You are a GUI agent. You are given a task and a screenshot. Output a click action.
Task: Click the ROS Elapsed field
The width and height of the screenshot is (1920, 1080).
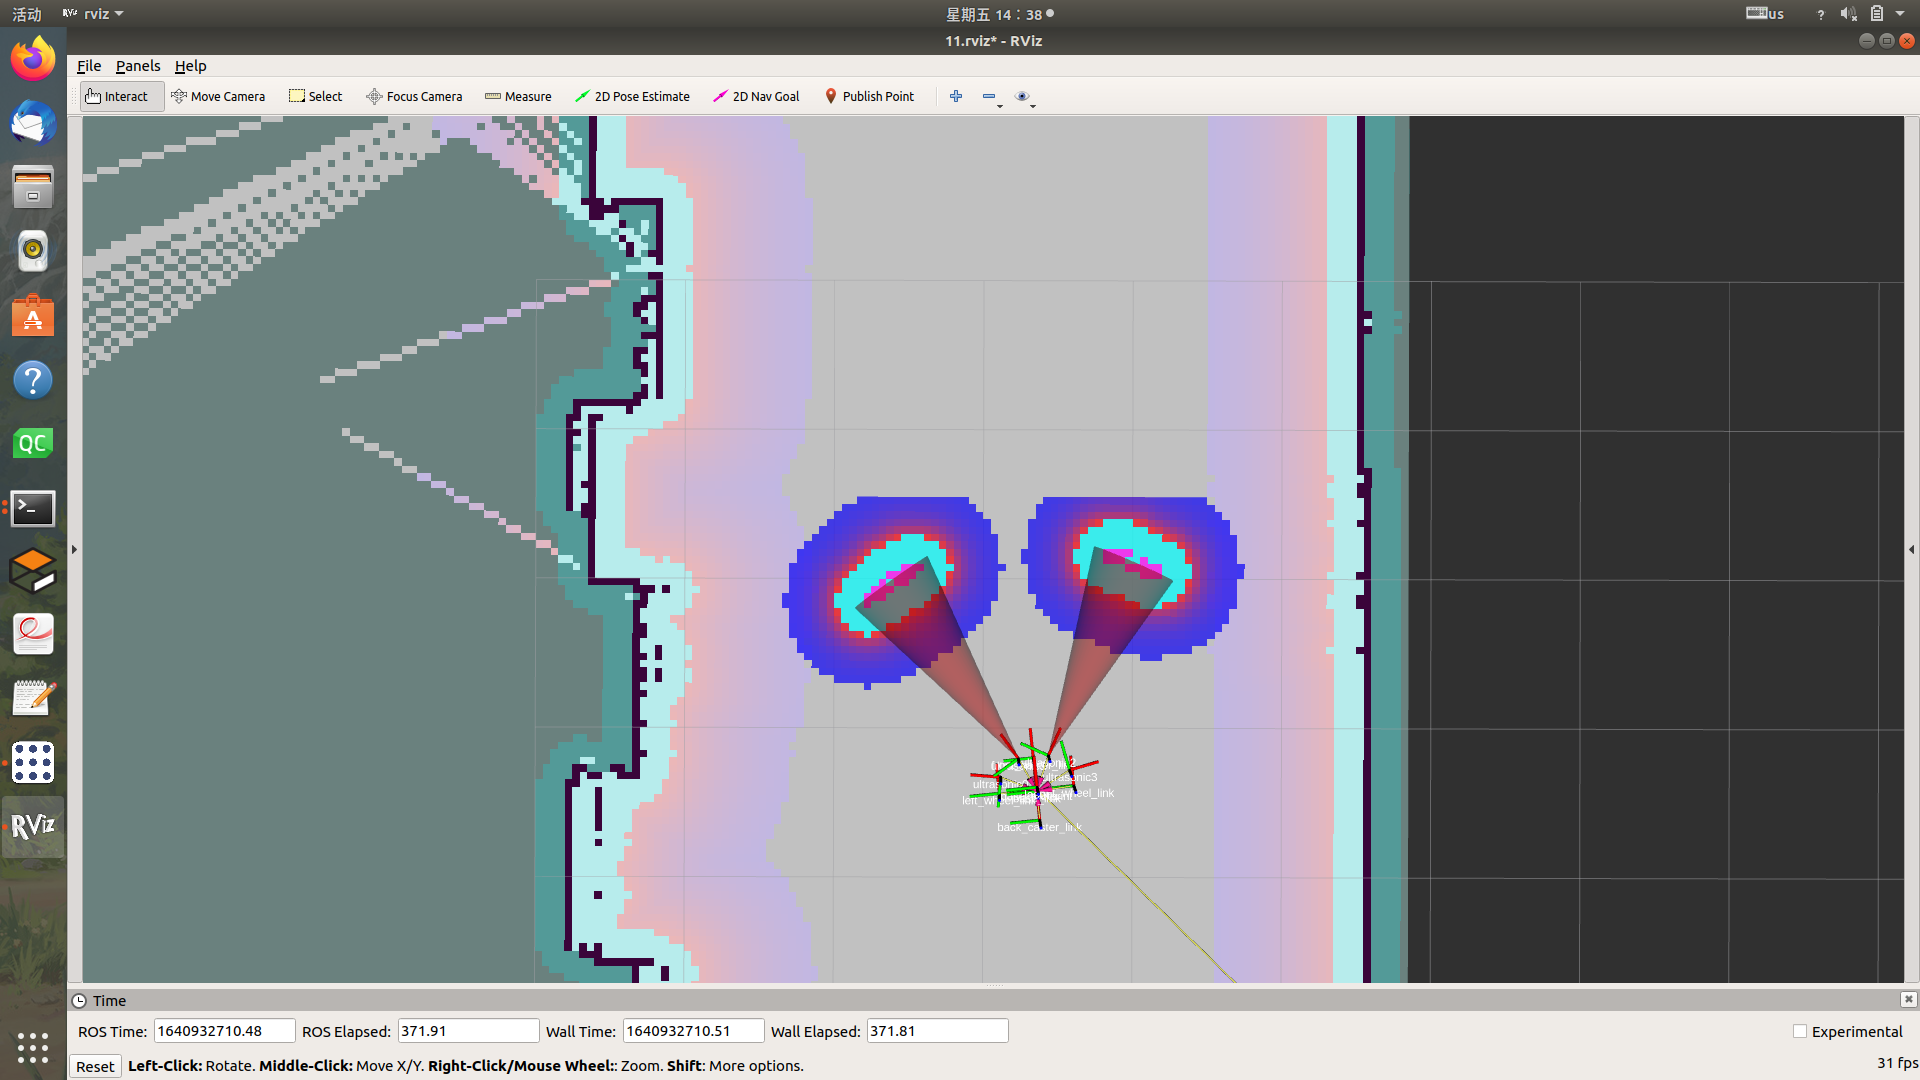coord(468,1031)
